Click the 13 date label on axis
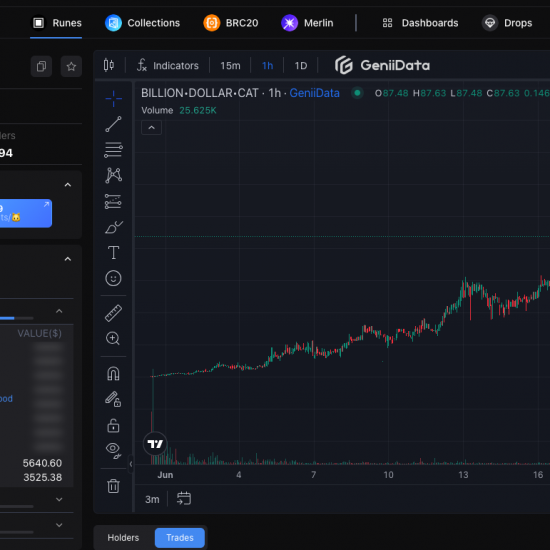This screenshot has height=550, width=550. click(463, 475)
